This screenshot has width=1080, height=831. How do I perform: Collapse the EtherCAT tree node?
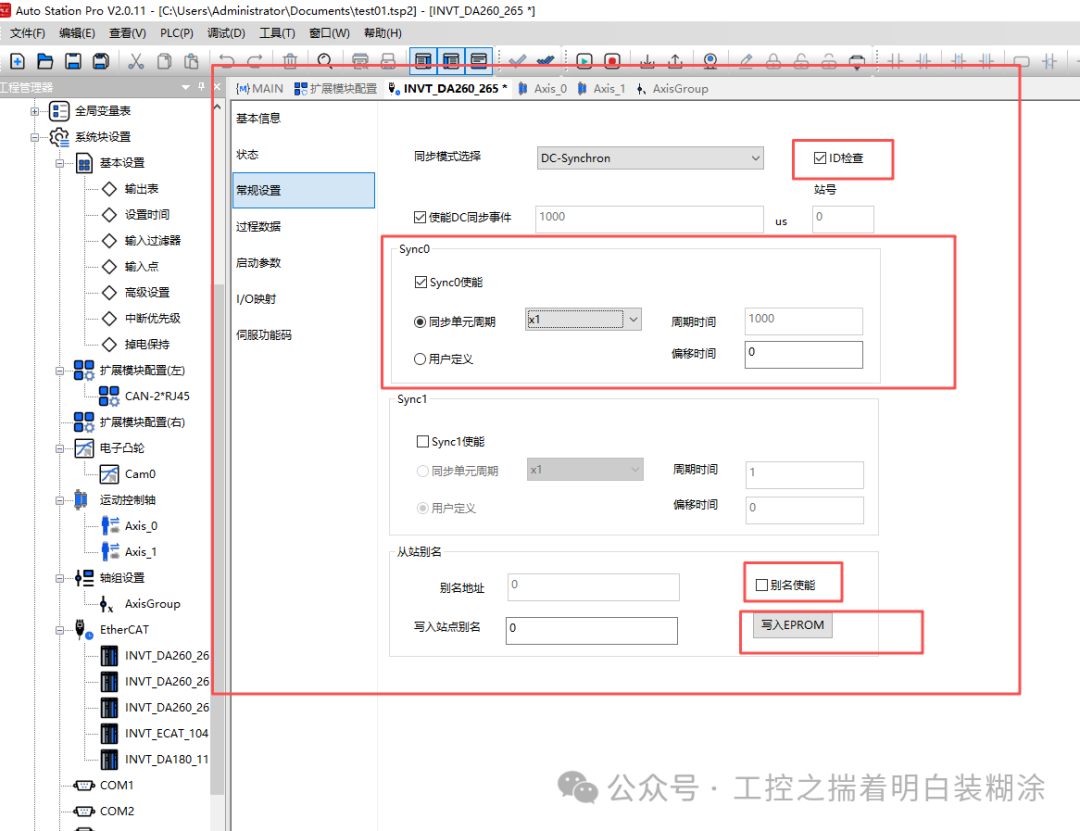click(x=60, y=630)
